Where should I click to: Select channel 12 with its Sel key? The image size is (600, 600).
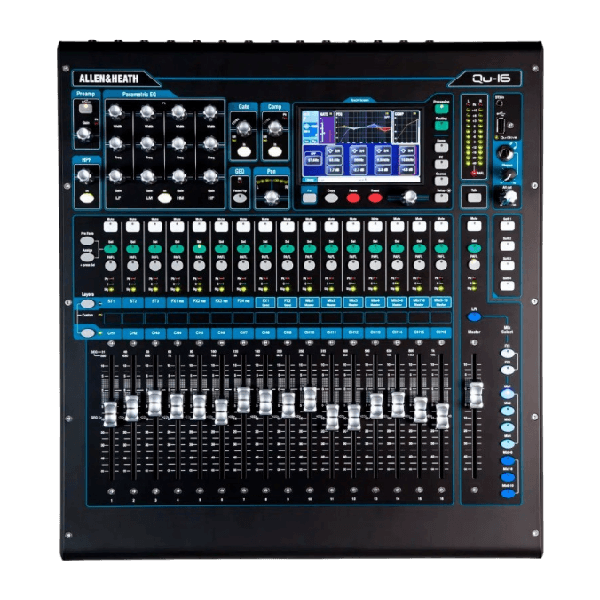coord(353,249)
